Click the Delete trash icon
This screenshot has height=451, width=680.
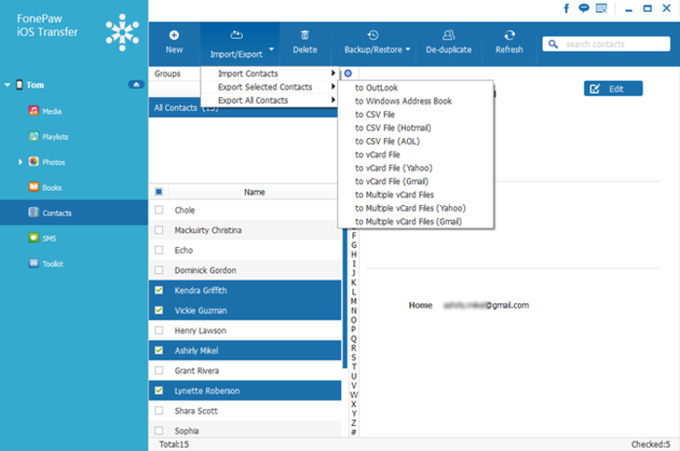coord(305,35)
